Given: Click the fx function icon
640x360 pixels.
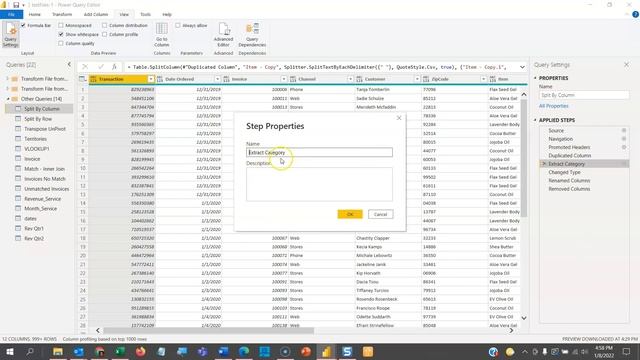Looking at the screenshot, I should 114,67.
